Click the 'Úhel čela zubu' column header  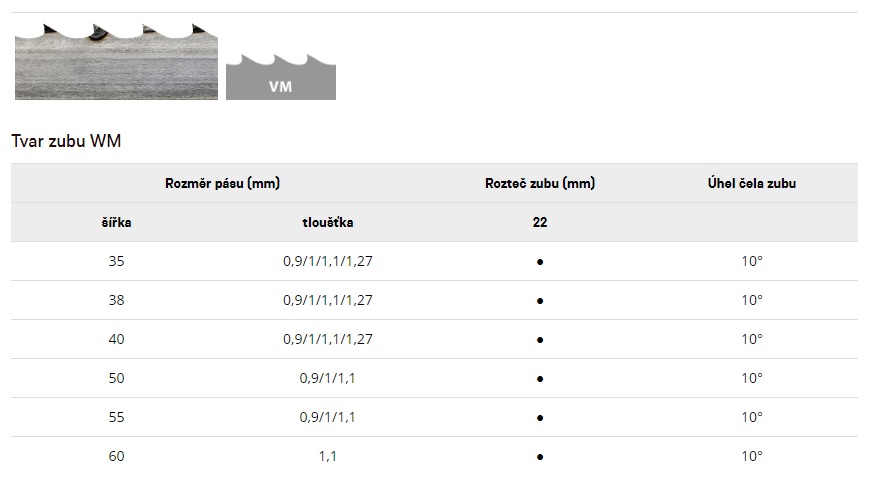pyautogui.click(x=752, y=183)
